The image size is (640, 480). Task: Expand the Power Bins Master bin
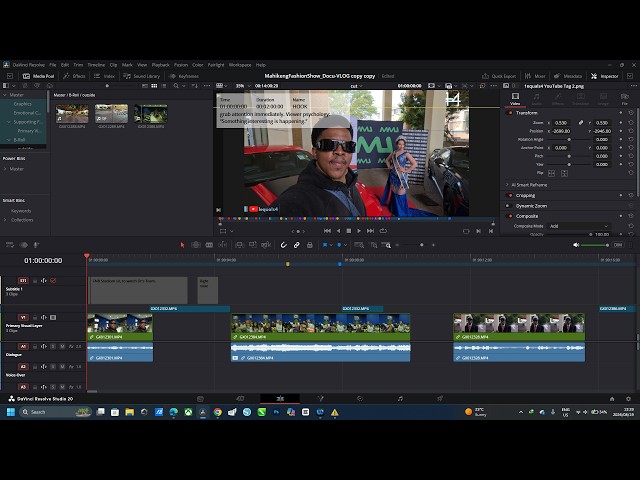click(x=5, y=169)
